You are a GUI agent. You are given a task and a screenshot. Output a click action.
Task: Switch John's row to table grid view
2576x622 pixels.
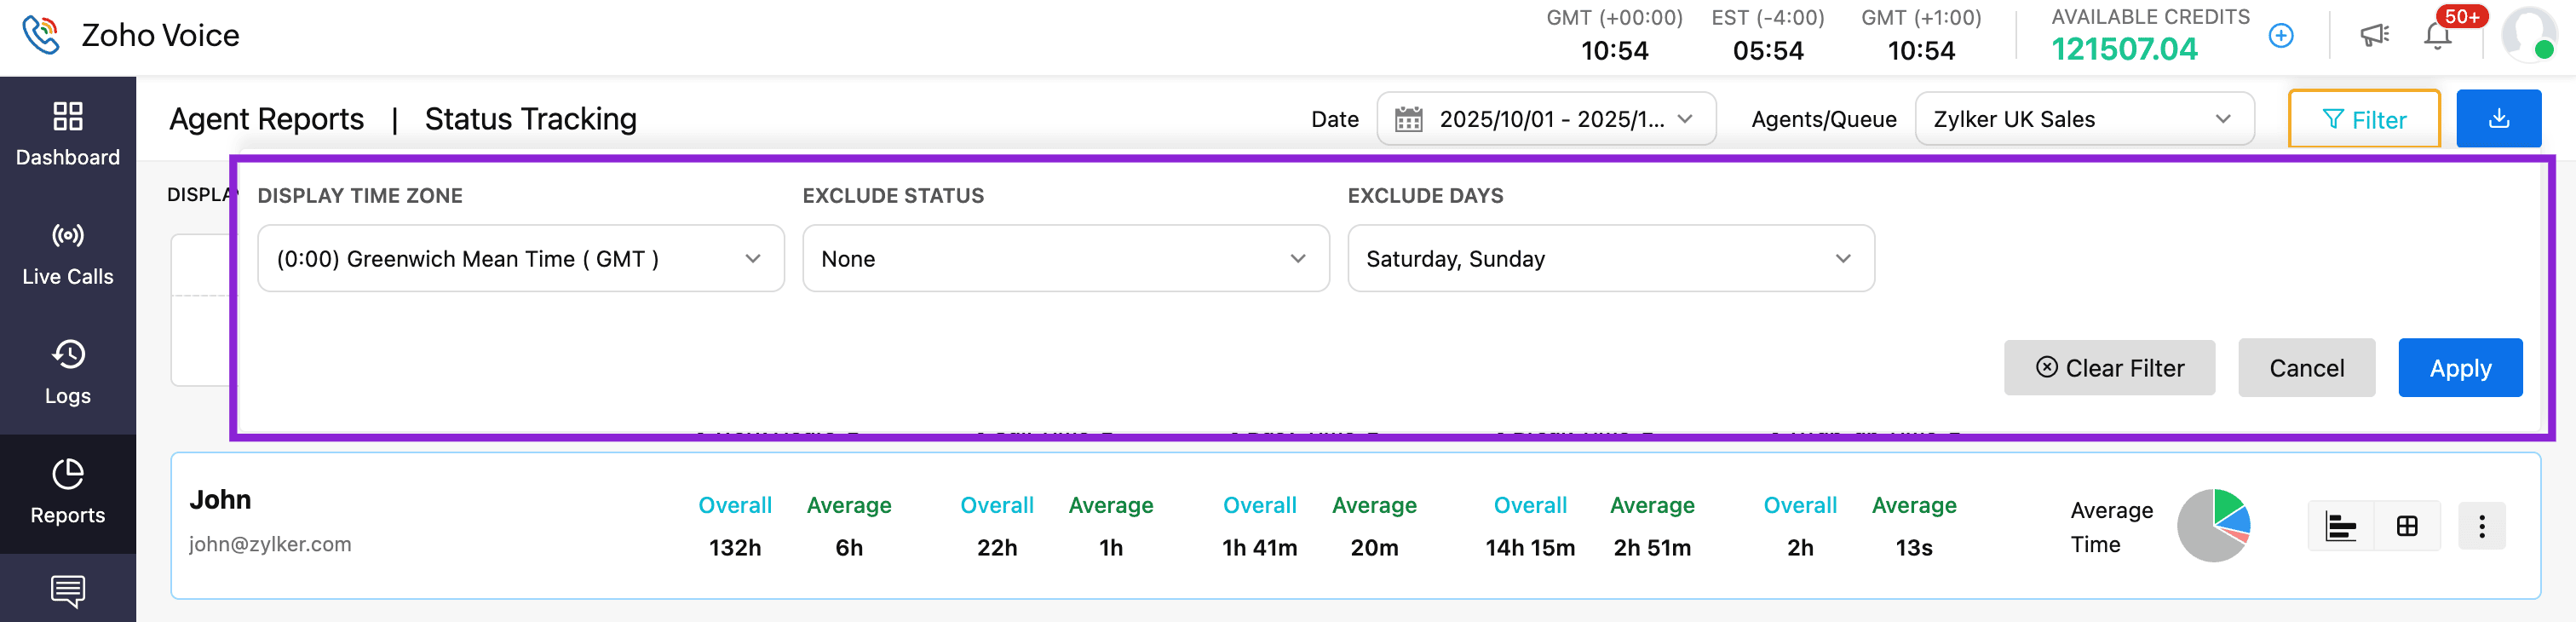2407,526
